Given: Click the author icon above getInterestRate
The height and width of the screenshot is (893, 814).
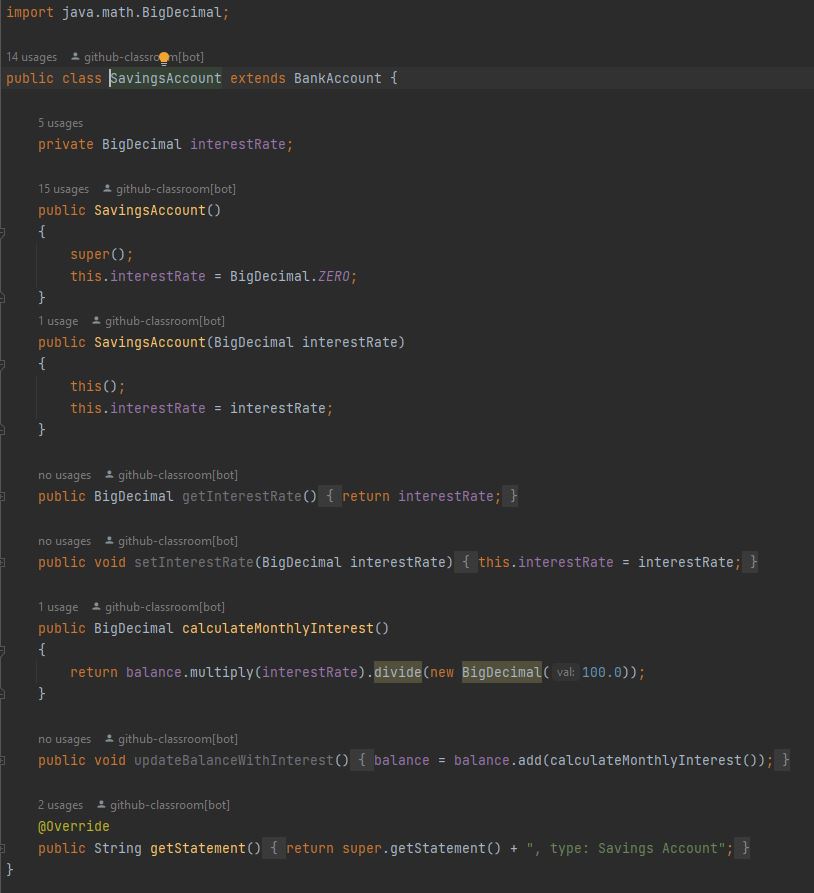Looking at the screenshot, I should [x=108, y=475].
